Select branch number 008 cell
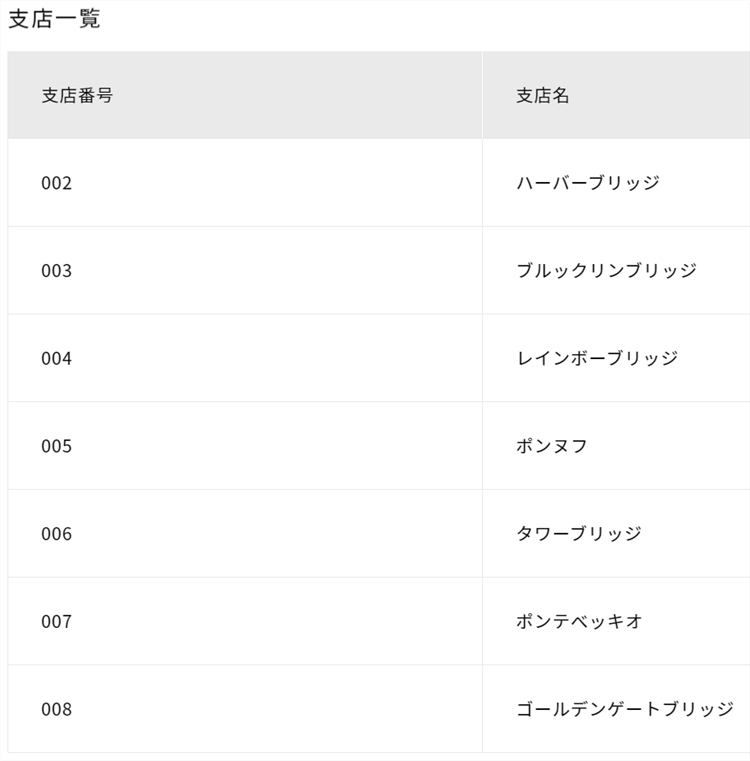The width and height of the screenshot is (750, 761). [x=57, y=710]
